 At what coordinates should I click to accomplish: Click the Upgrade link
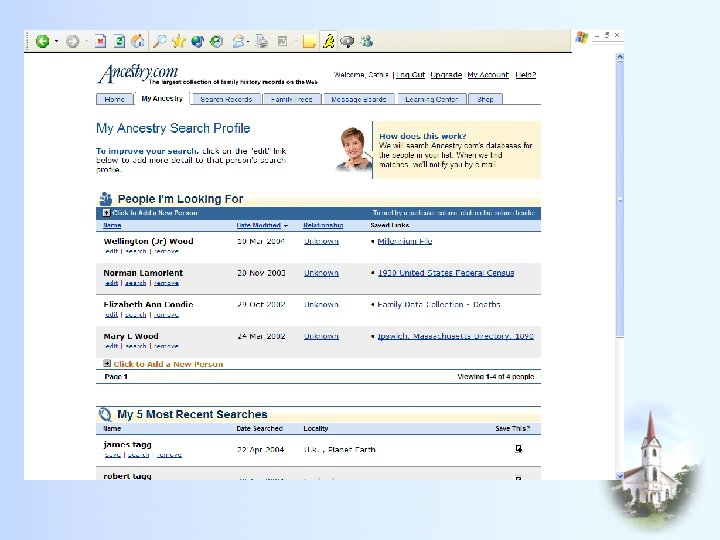tap(446, 74)
